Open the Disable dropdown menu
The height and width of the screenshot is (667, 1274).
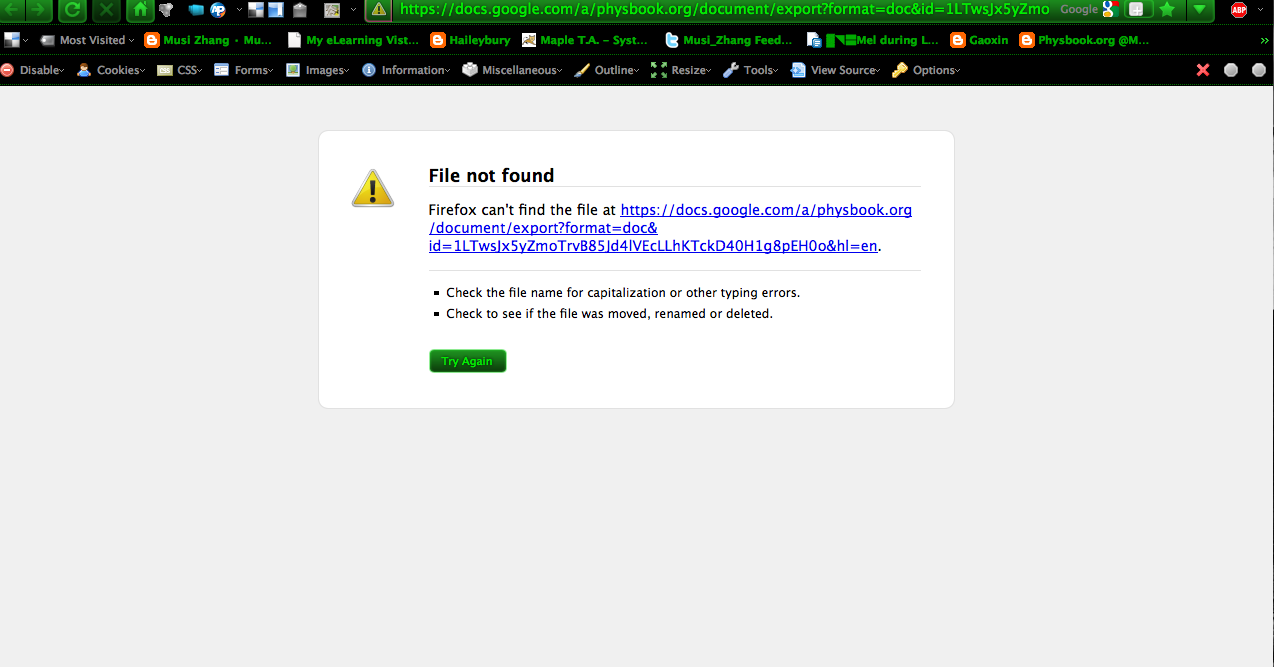click(33, 70)
